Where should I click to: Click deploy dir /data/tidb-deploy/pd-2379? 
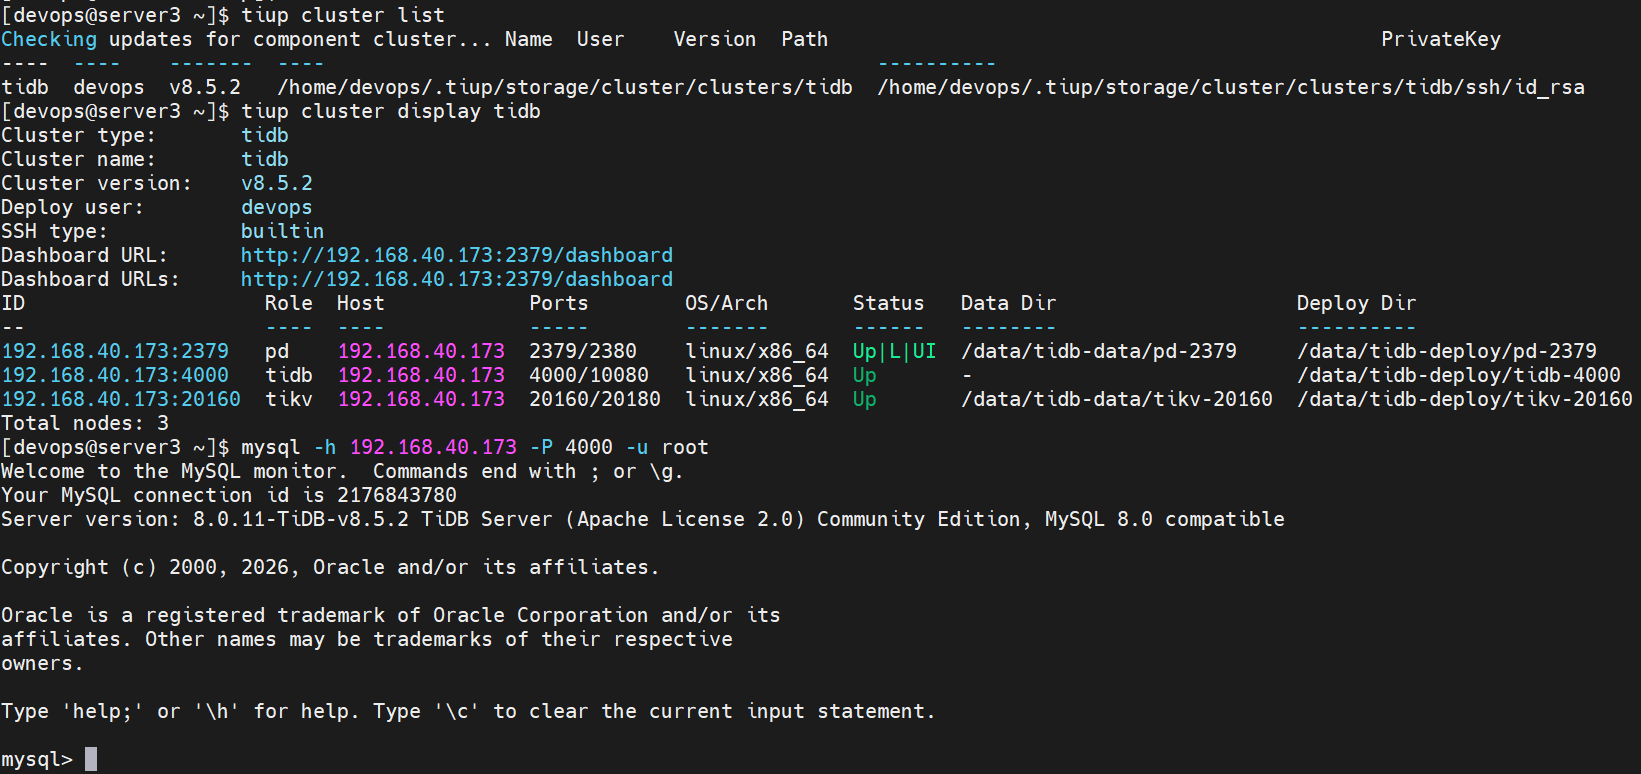(1447, 351)
